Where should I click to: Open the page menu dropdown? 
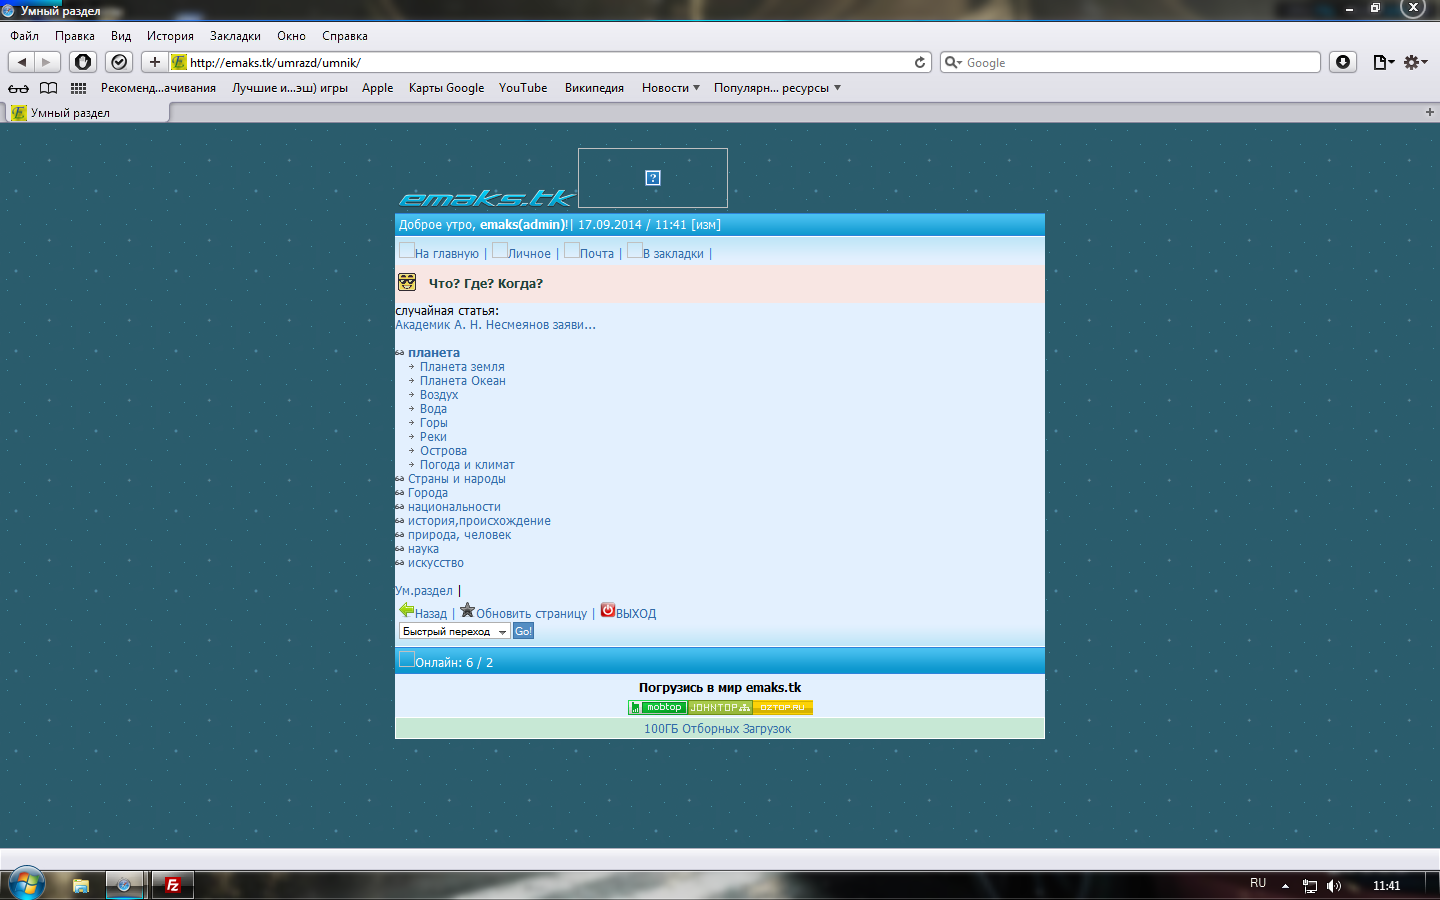[x=1383, y=62]
